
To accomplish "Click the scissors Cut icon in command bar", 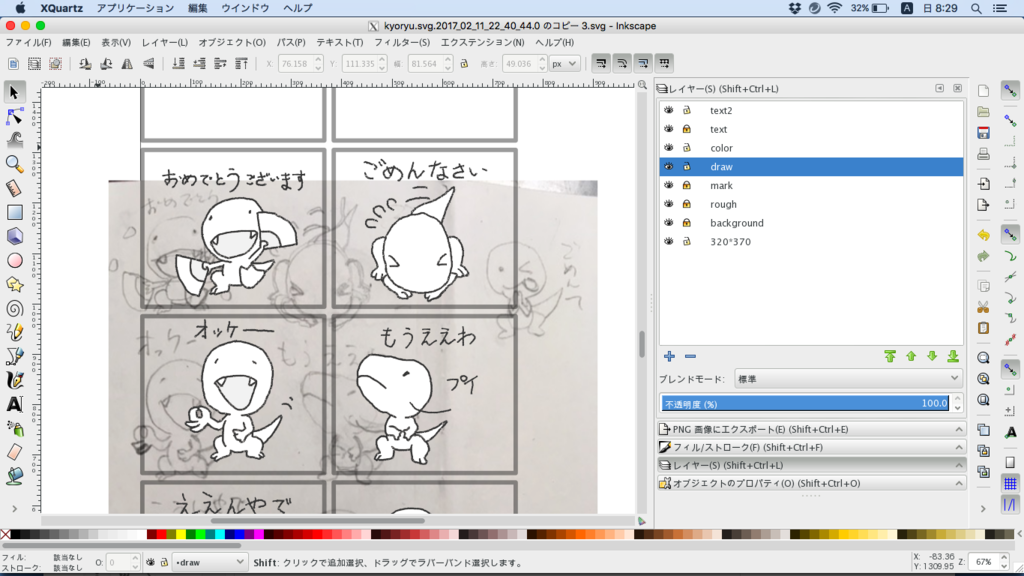I will [x=983, y=307].
